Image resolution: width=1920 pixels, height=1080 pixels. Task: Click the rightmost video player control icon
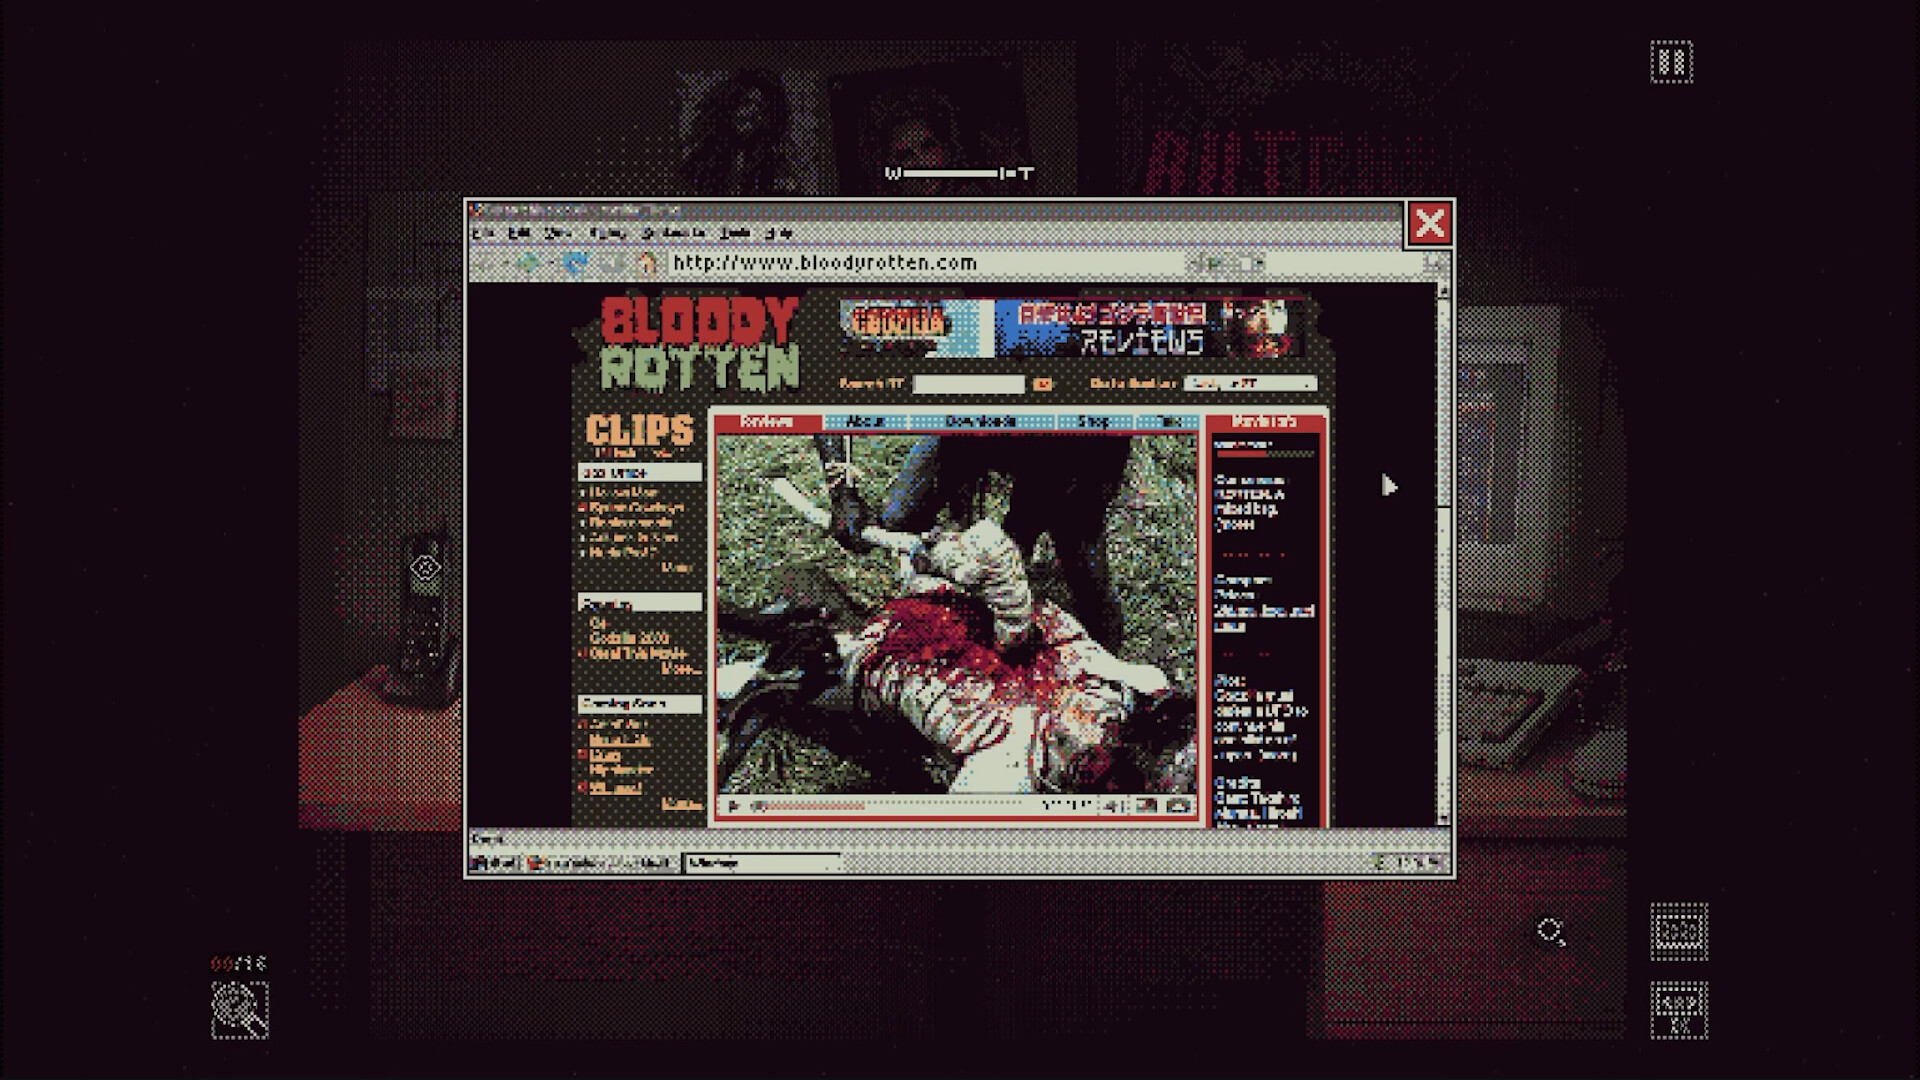[1179, 806]
